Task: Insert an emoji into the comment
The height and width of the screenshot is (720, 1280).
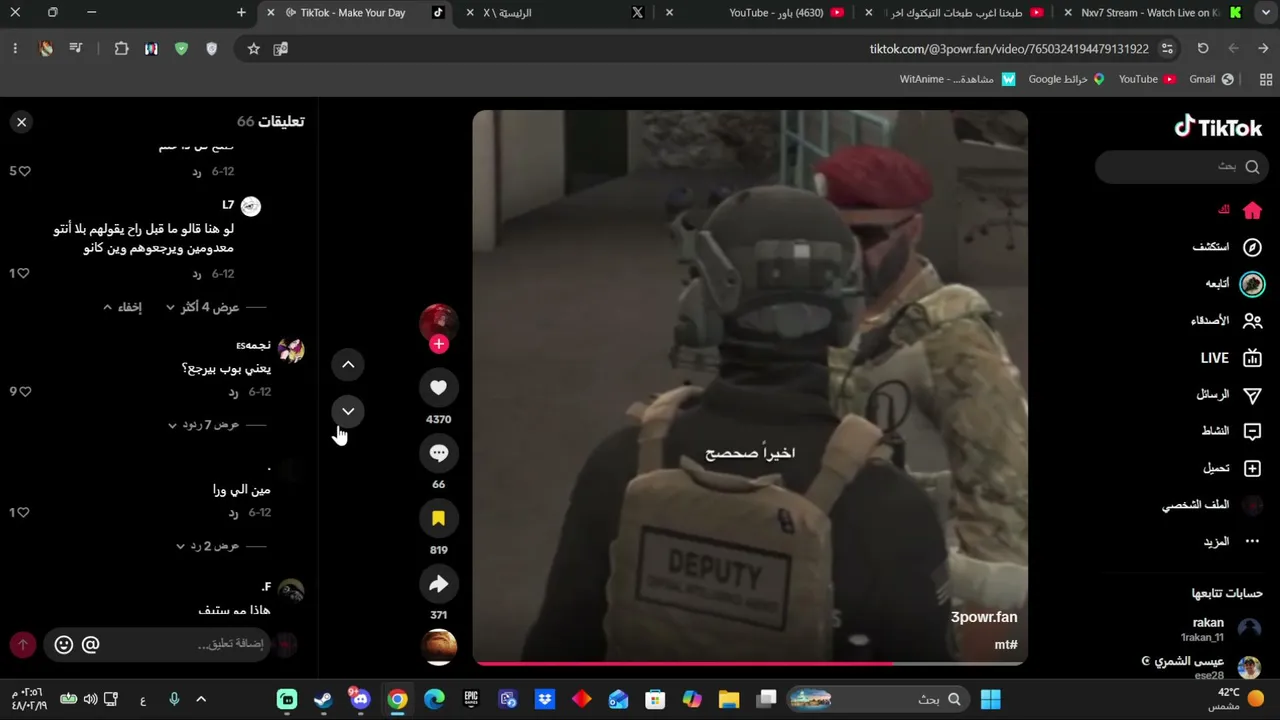Action: (64, 645)
